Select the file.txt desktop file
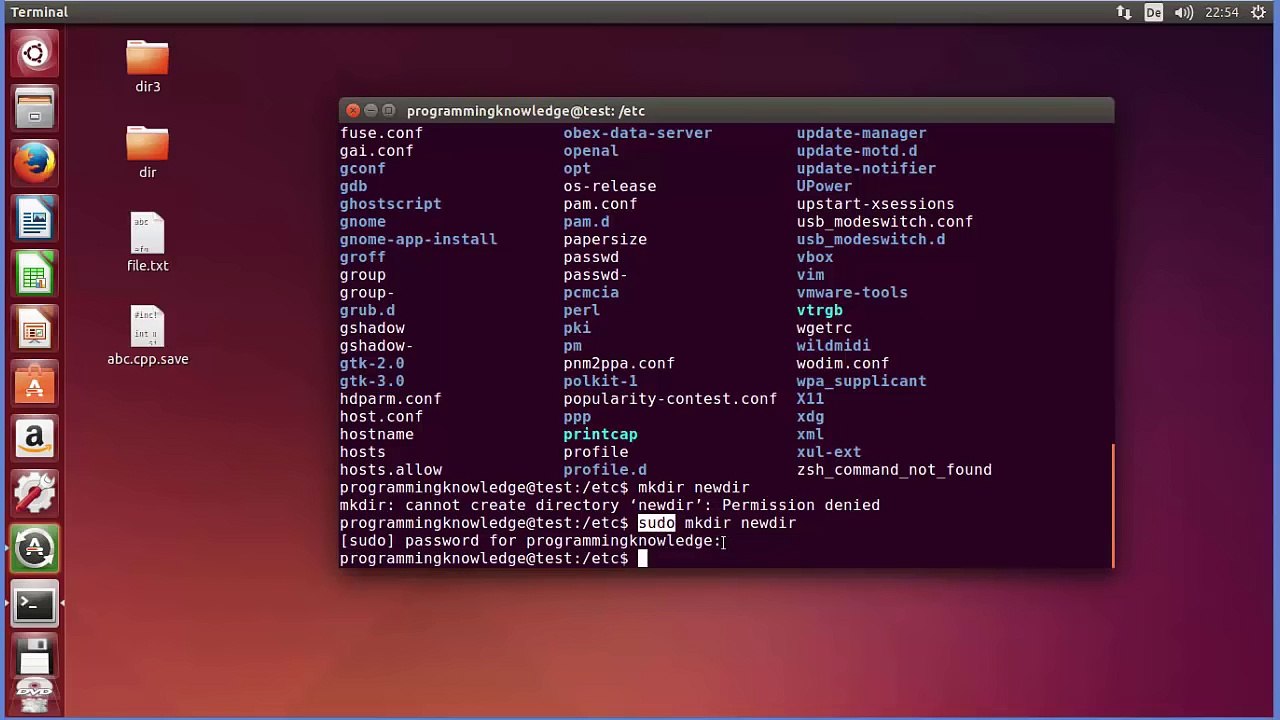1280x720 pixels. [147, 242]
